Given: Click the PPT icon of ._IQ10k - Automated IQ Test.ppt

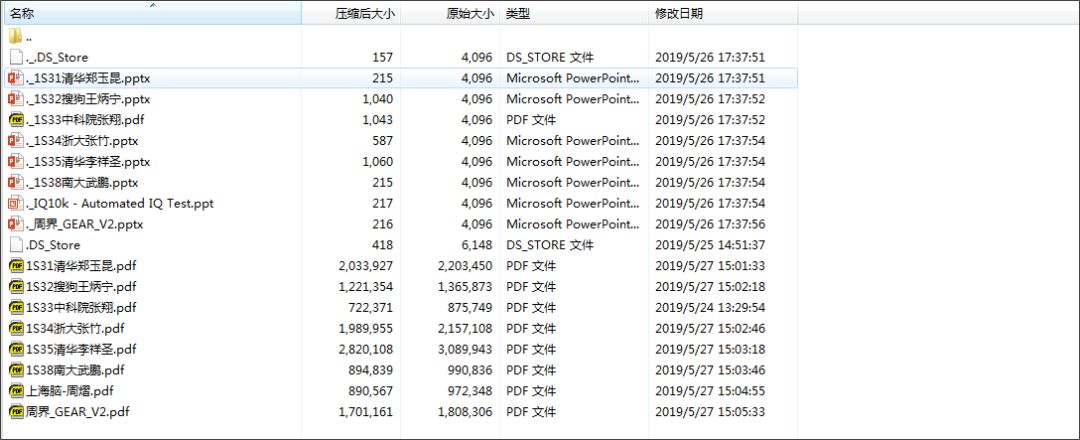Looking at the screenshot, I should [15, 203].
